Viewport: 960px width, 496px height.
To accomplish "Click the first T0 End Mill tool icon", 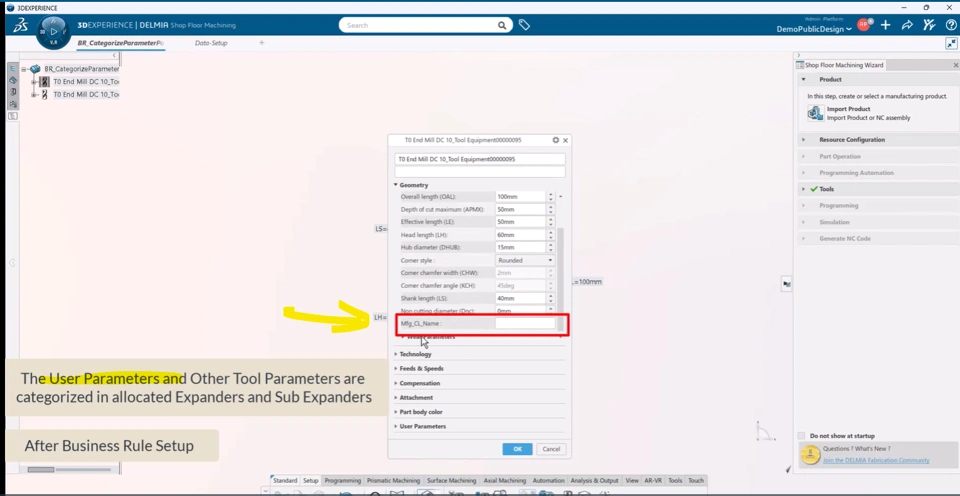I will click(44, 81).
